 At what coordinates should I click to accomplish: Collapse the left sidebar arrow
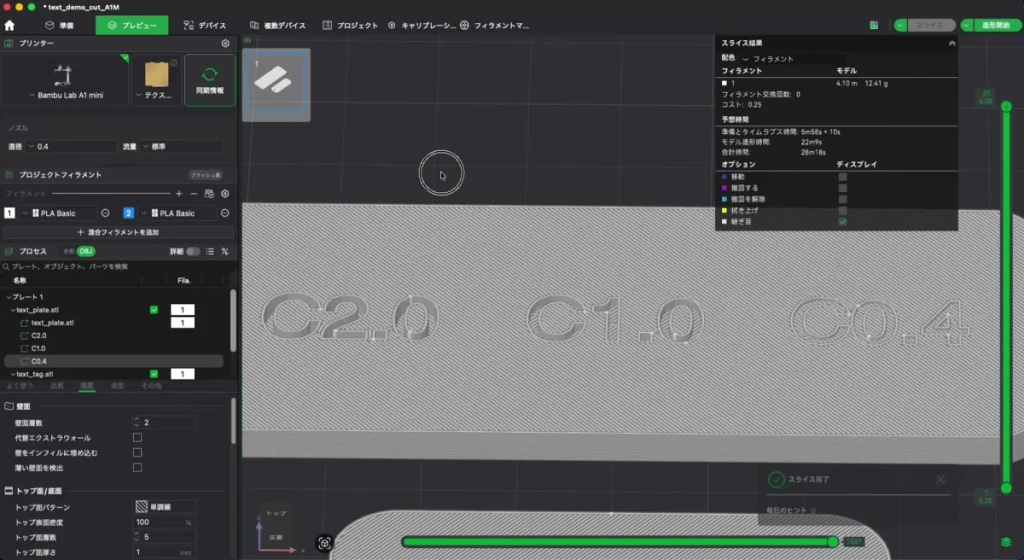point(248,40)
